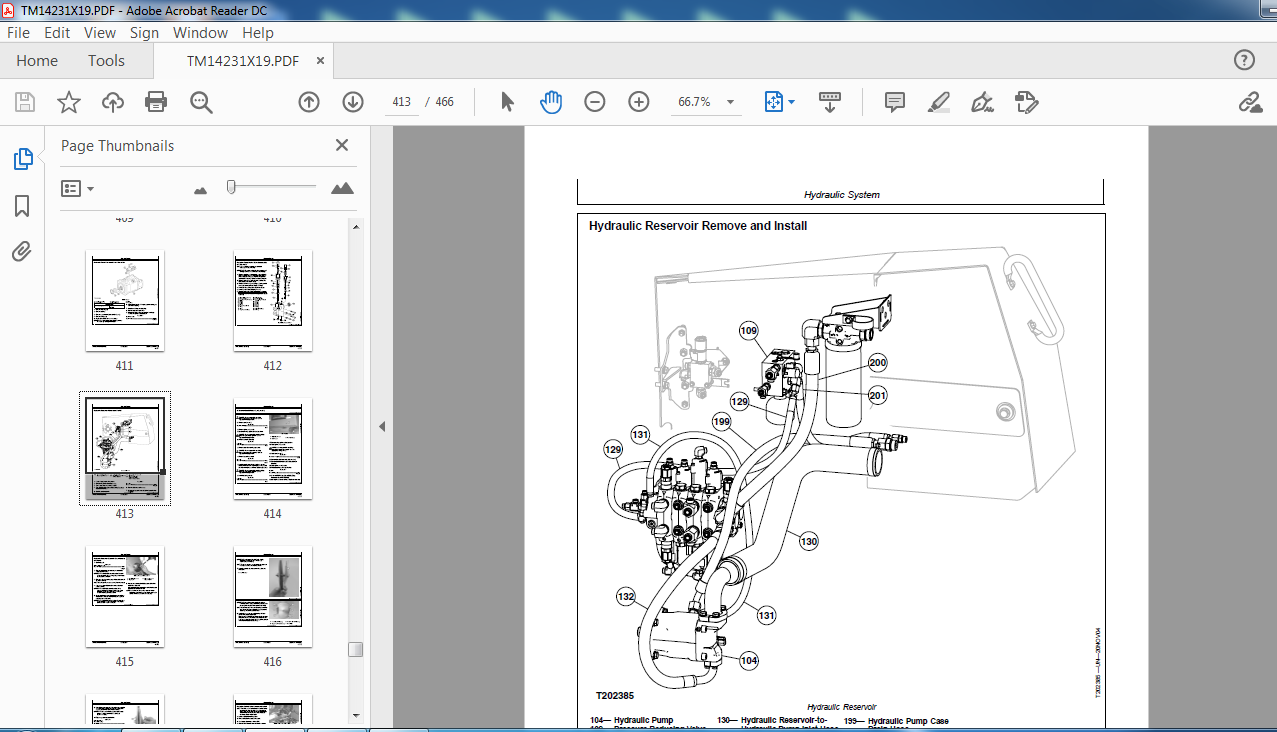The height and width of the screenshot is (732, 1277).
Task: Click the scrolling mode keyboard icon
Action: 830,102
